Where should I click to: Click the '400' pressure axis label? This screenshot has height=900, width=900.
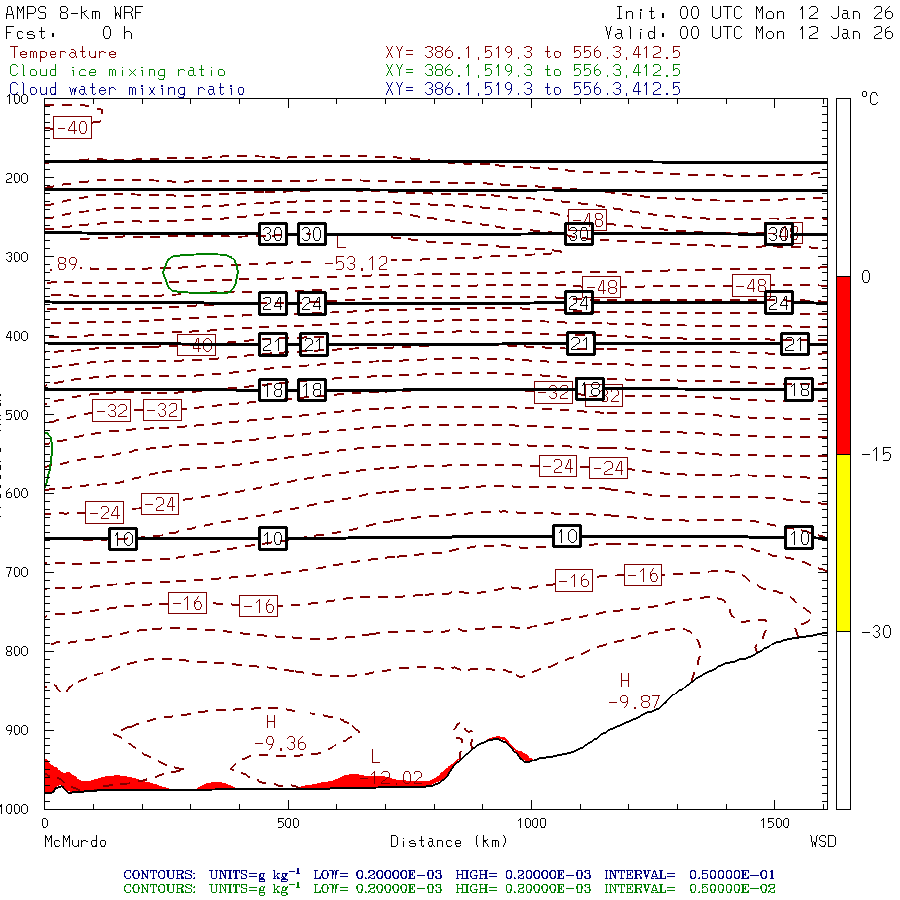[x=17, y=336]
